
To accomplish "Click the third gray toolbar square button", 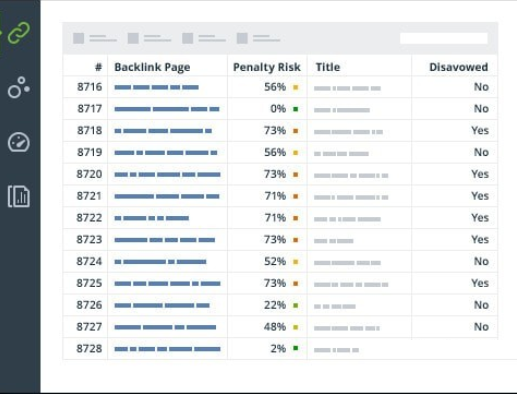I will pyautogui.click(x=188, y=38).
